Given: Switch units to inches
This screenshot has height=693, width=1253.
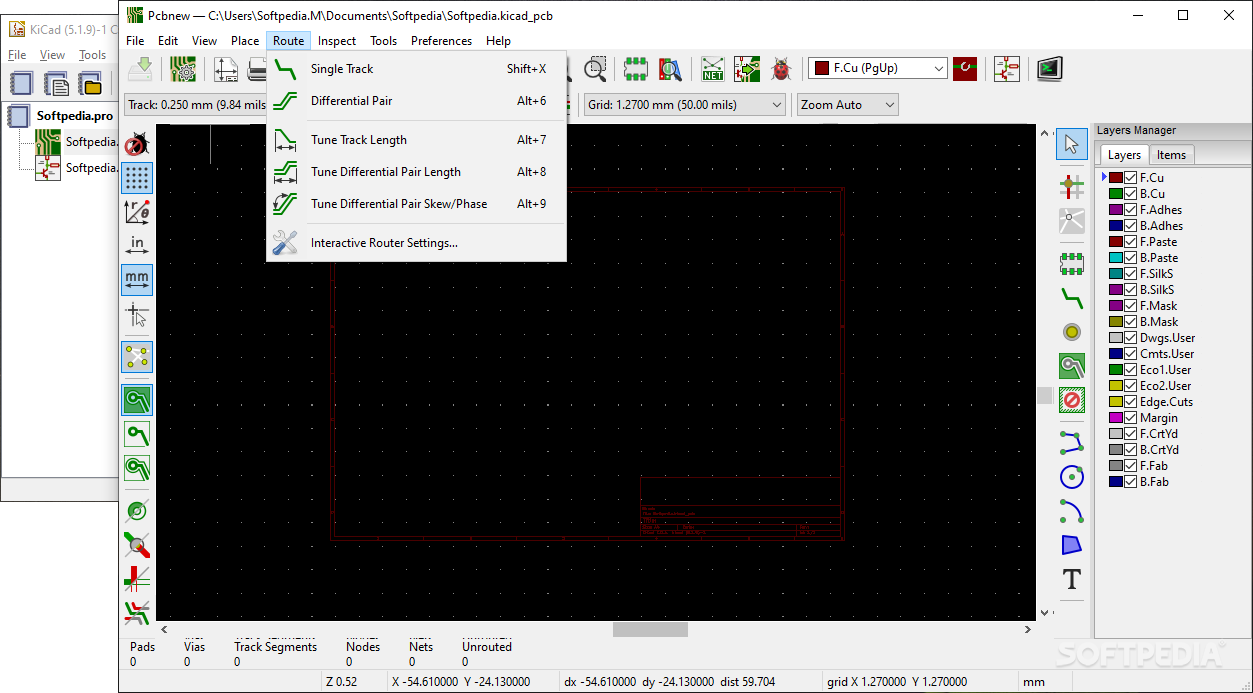Looking at the screenshot, I should click(x=137, y=246).
